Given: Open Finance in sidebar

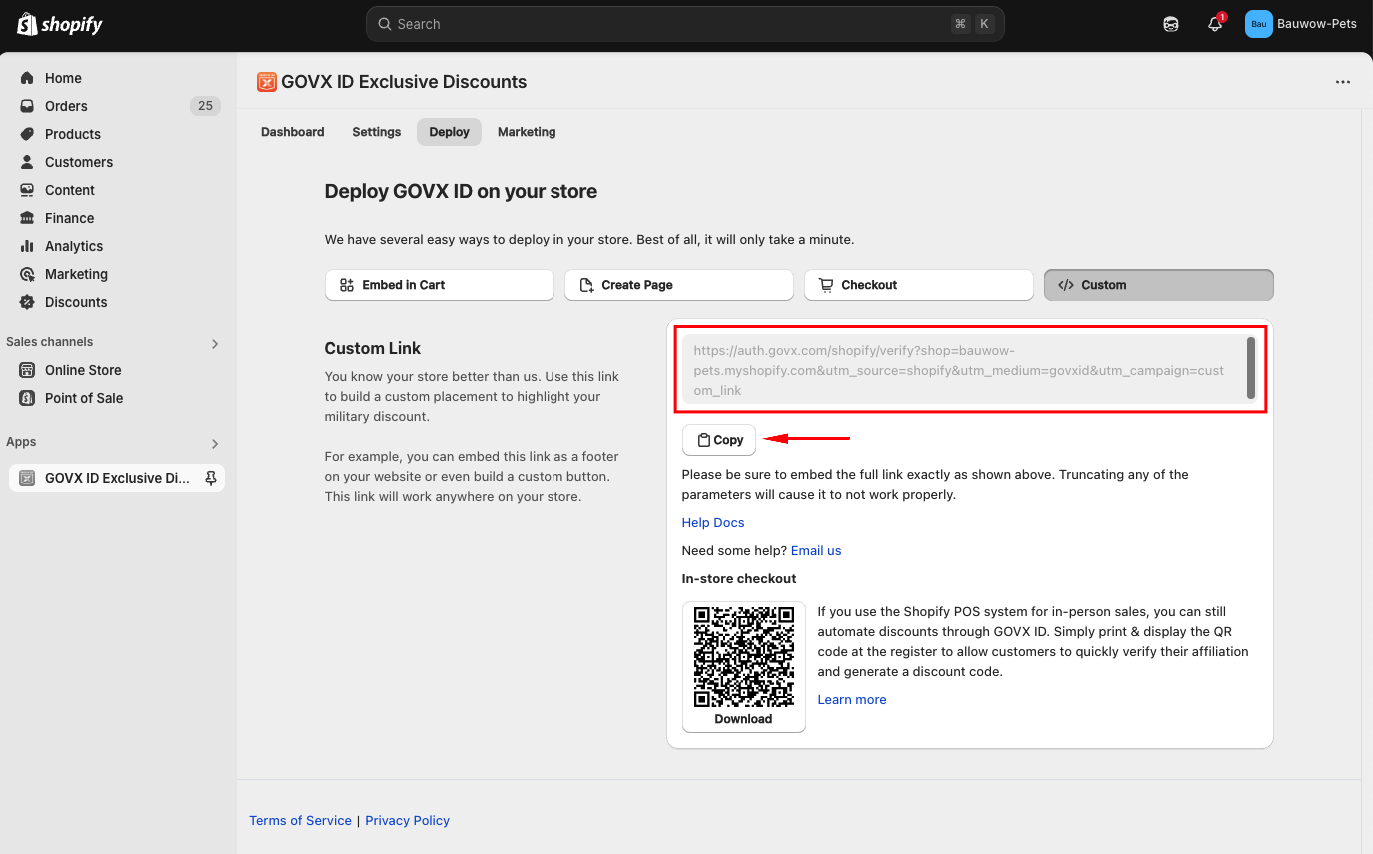Looking at the screenshot, I should (69, 218).
